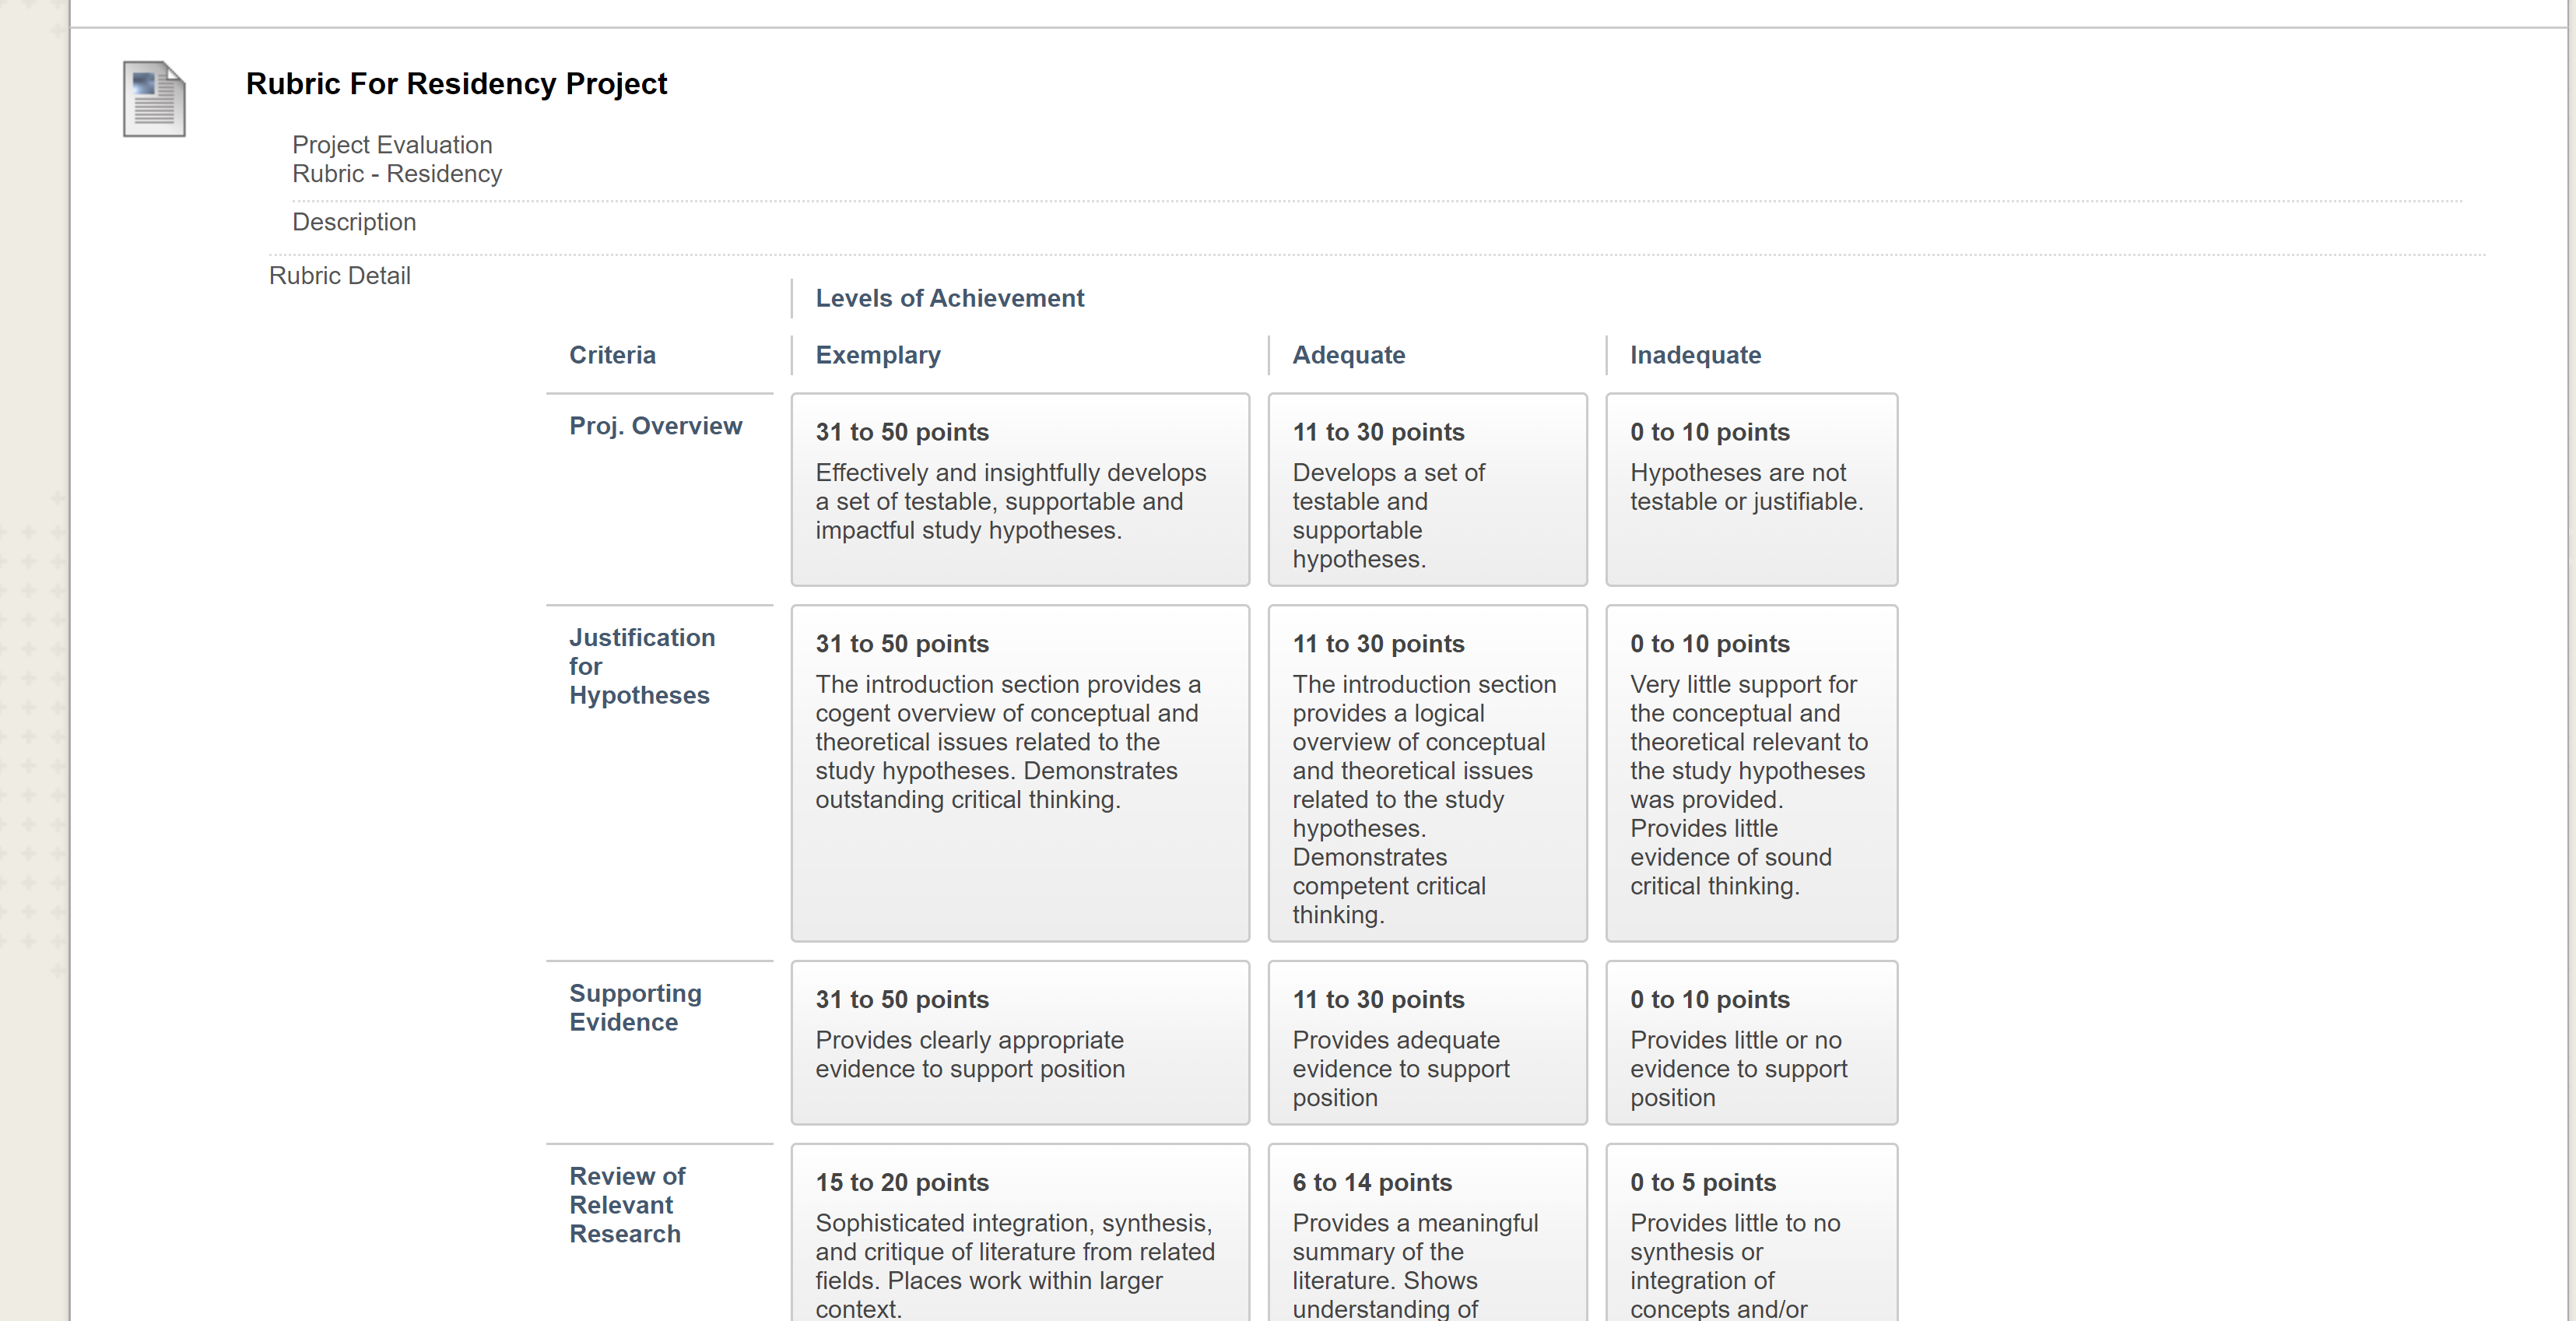The width and height of the screenshot is (2576, 1321).
Task: Select the Supporting Evidence criterion
Action: [635, 1007]
